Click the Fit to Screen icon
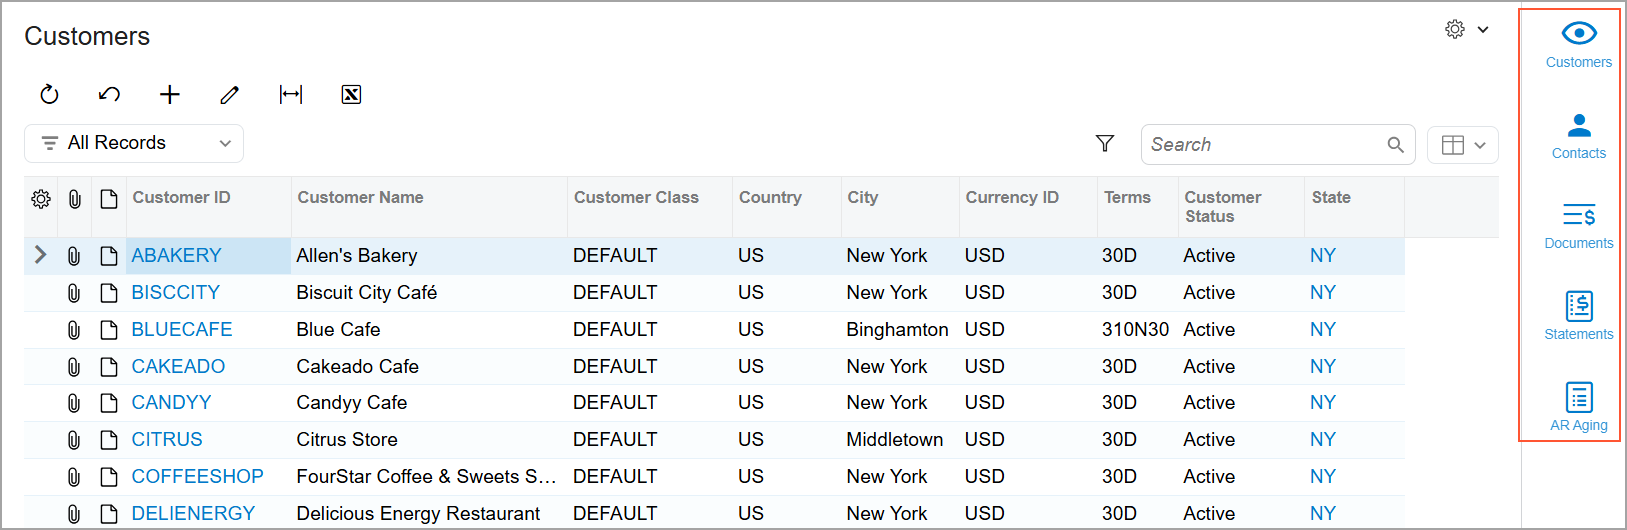 point(291,95)
